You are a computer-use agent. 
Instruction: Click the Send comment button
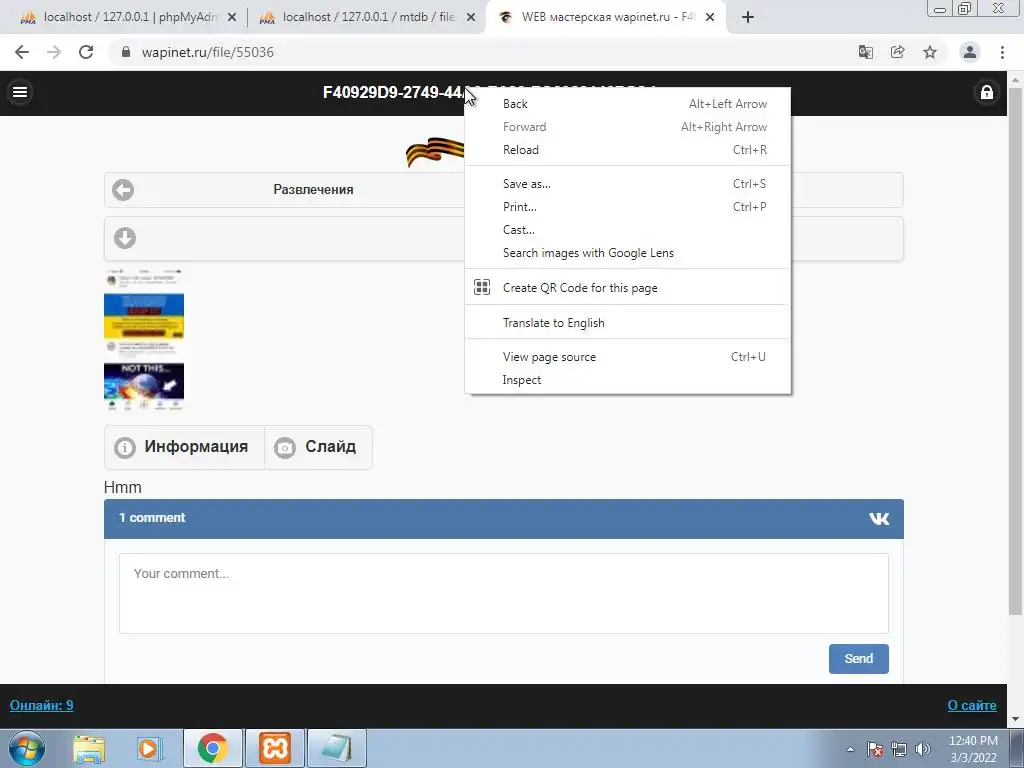[x=858, y=658]
